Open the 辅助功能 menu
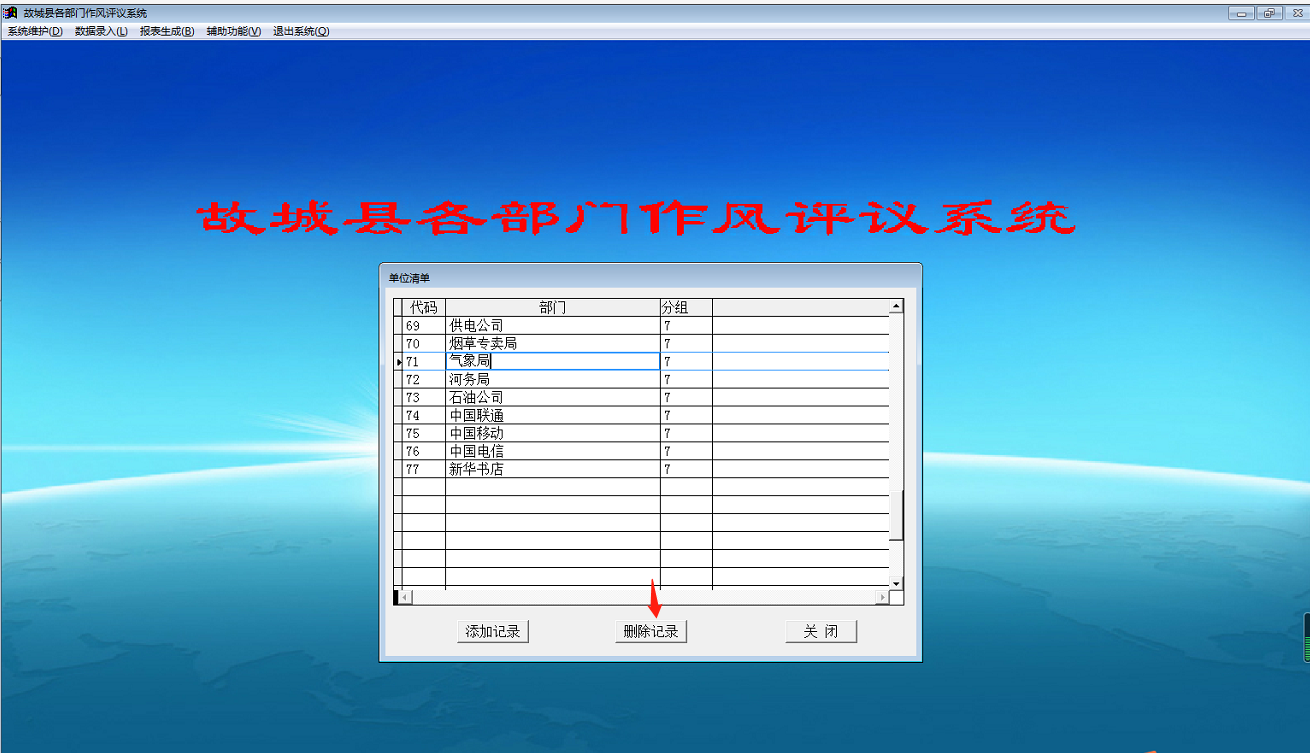 coord(233,31)
